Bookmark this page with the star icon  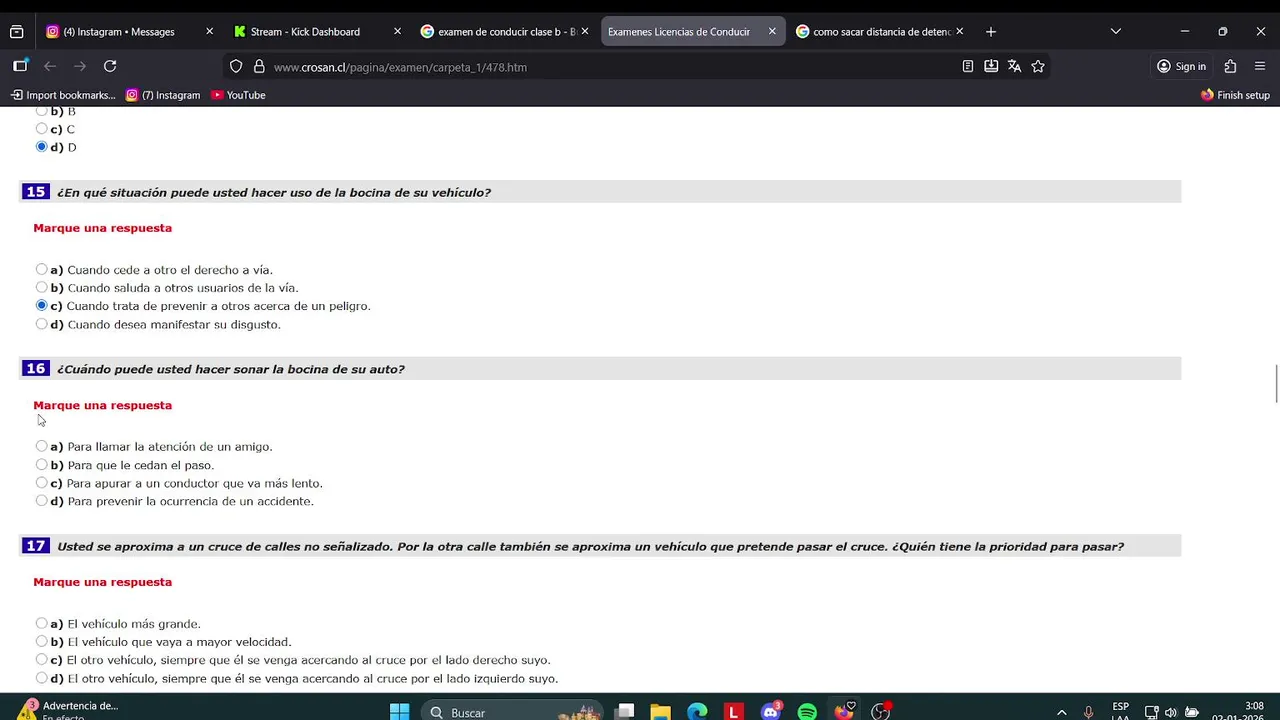tap(1038, 66)
